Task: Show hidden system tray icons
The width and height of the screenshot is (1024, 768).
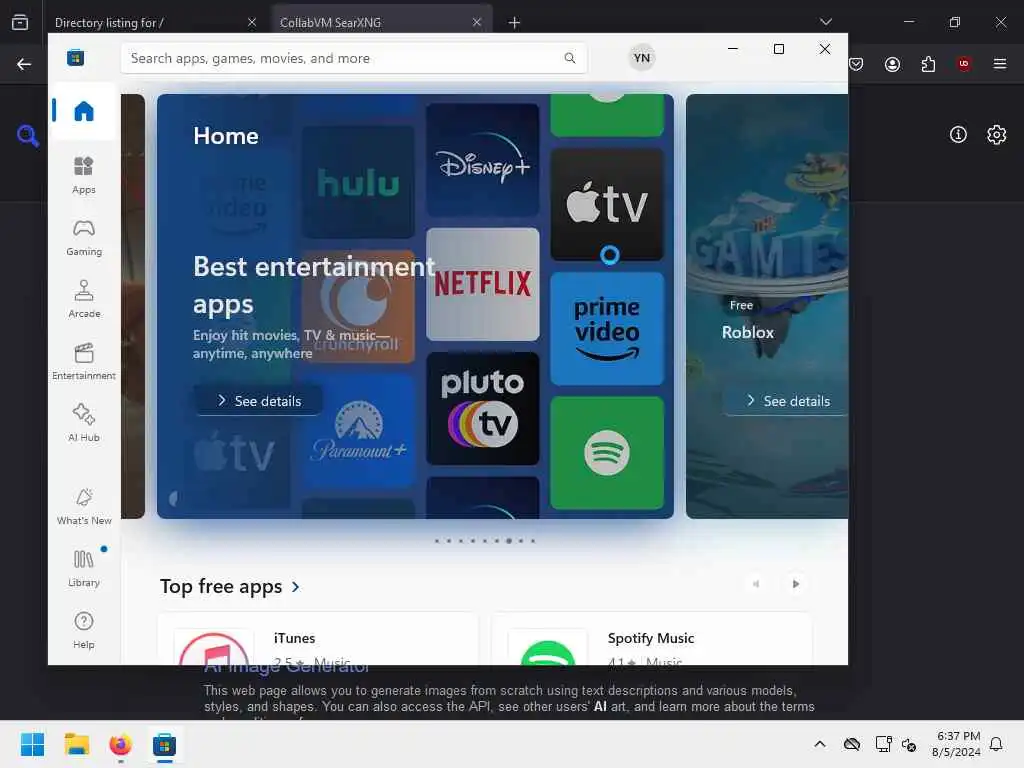Action: [820, 744]
